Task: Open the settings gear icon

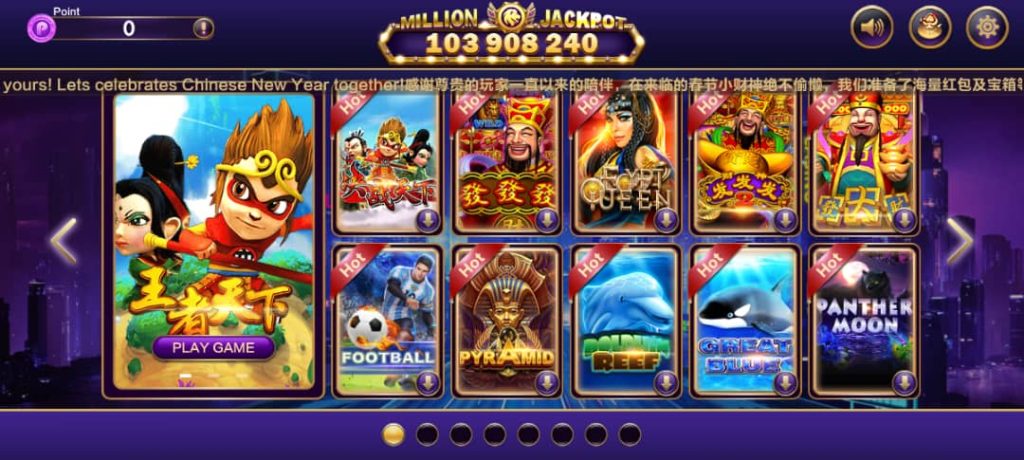Action: (987, 27)
